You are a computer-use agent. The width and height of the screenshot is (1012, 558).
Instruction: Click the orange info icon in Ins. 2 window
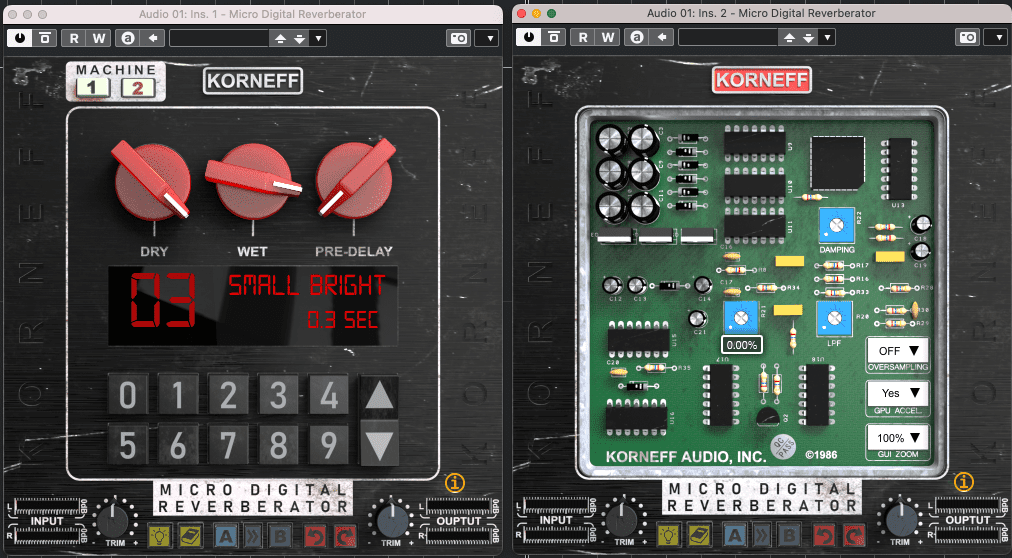964,481
